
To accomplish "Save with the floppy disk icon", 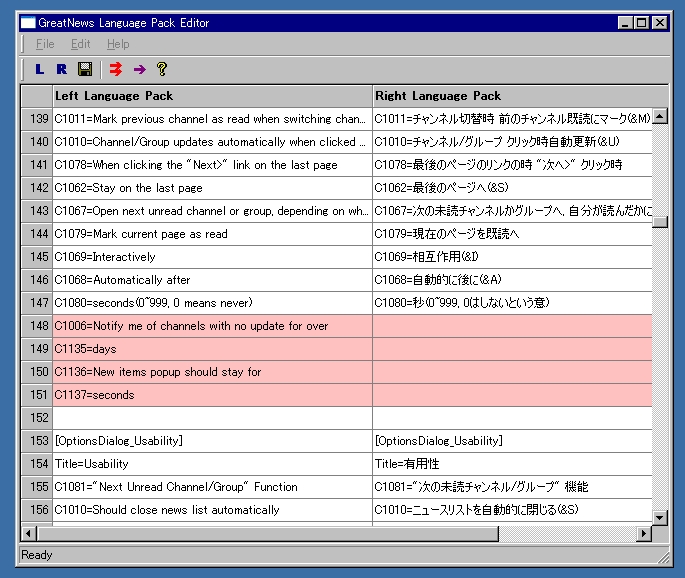I will point(85,69).
